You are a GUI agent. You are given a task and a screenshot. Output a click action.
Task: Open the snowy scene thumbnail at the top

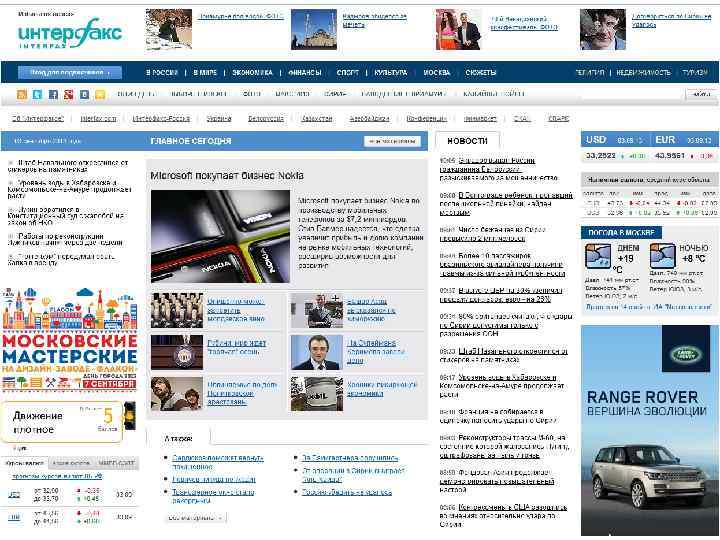(x=169, y=29)
